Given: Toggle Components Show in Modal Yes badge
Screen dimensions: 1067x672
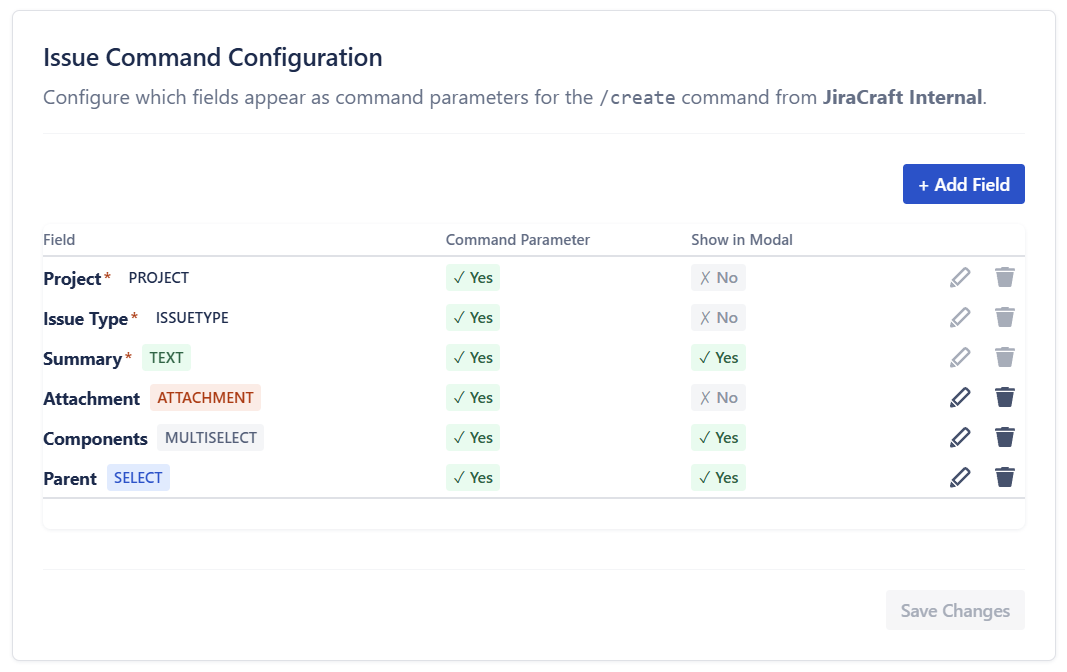Looking at the screenshot, I should pyautogui.click(x=719, y=438).
